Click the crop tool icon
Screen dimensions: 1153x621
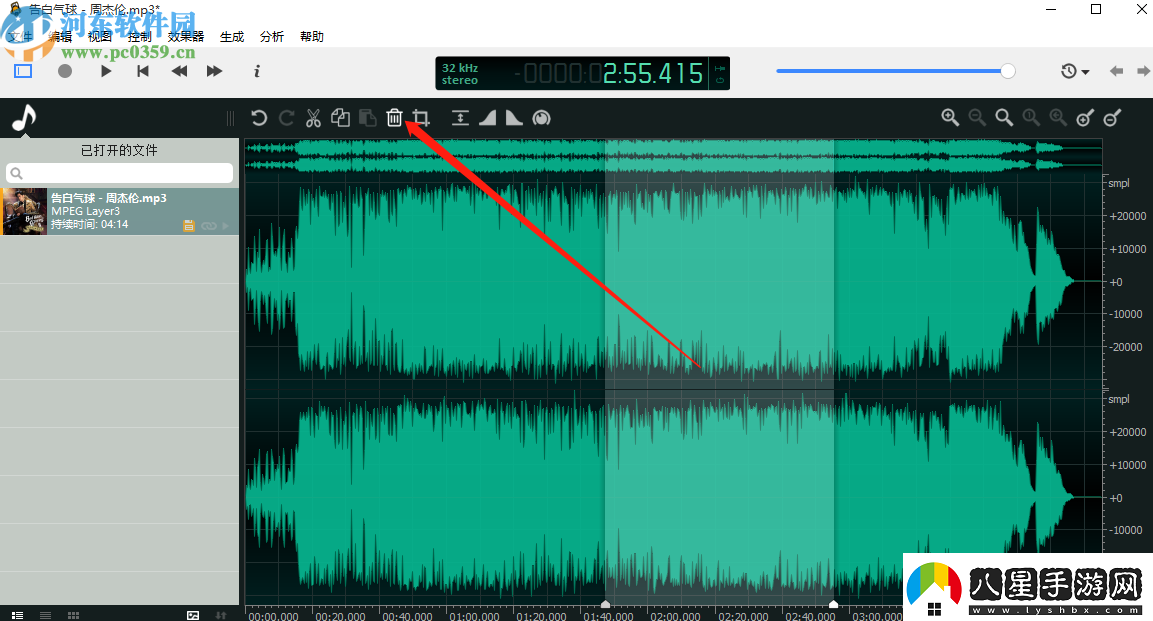pos(421,118)
